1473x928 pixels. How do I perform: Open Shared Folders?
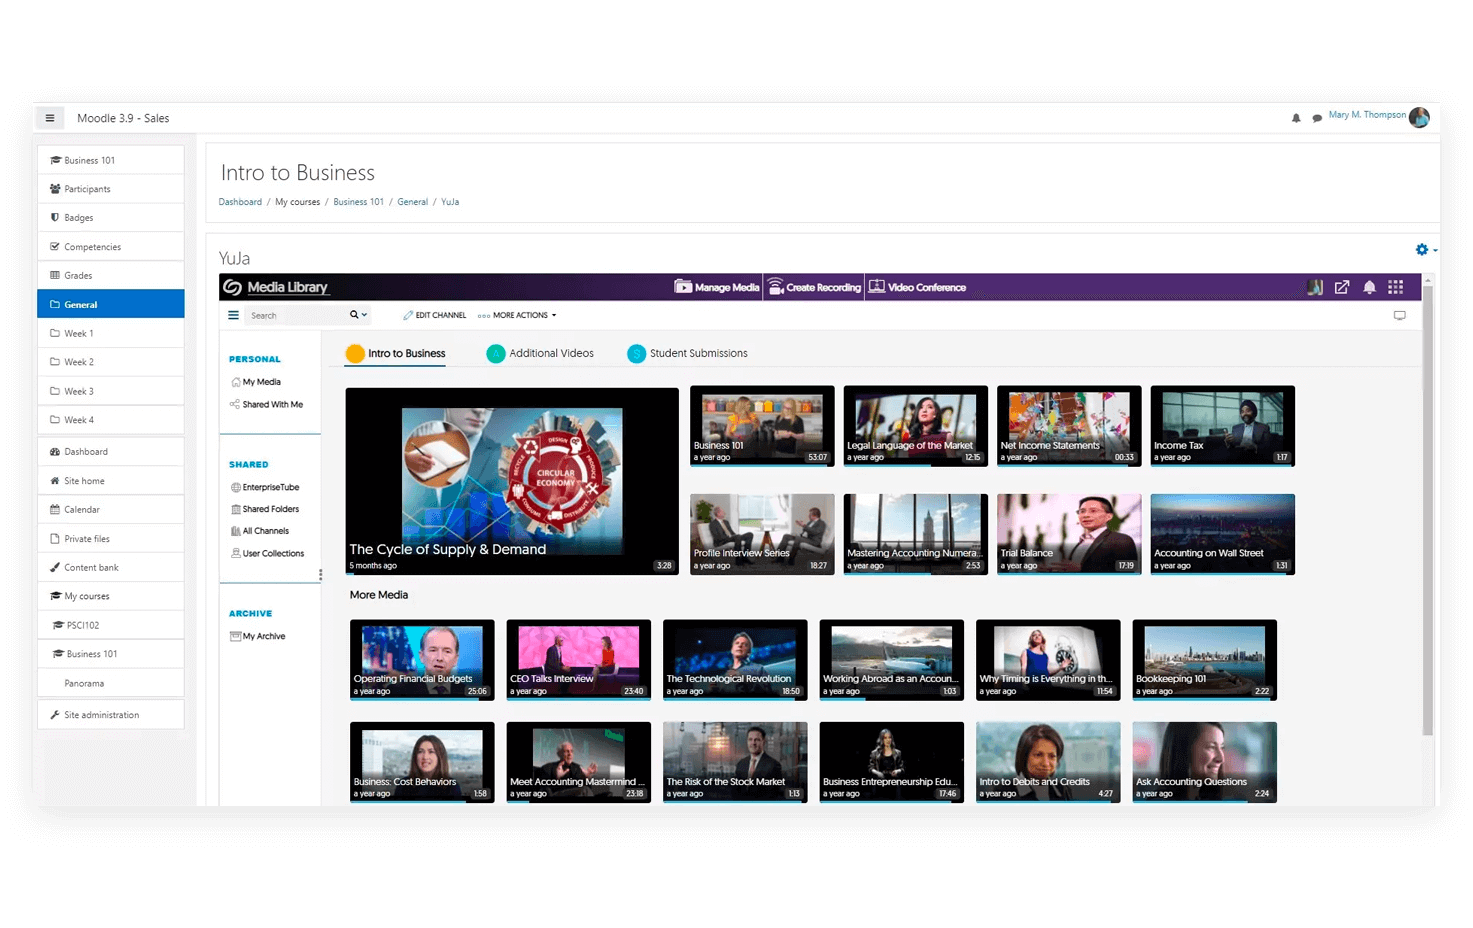tap(265, 509)
